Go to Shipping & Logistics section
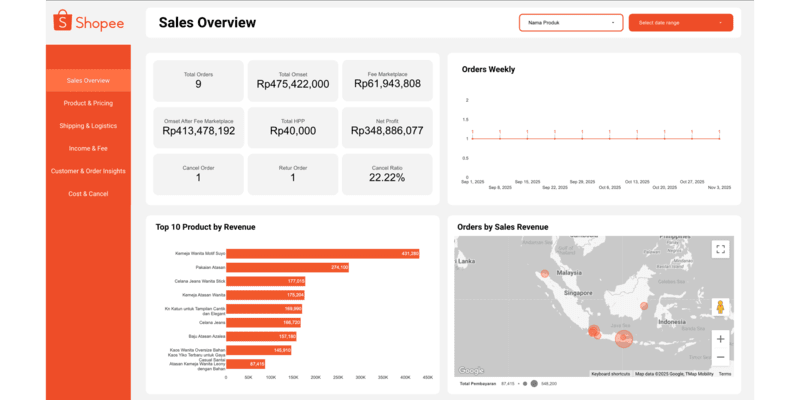 [88, 126]
